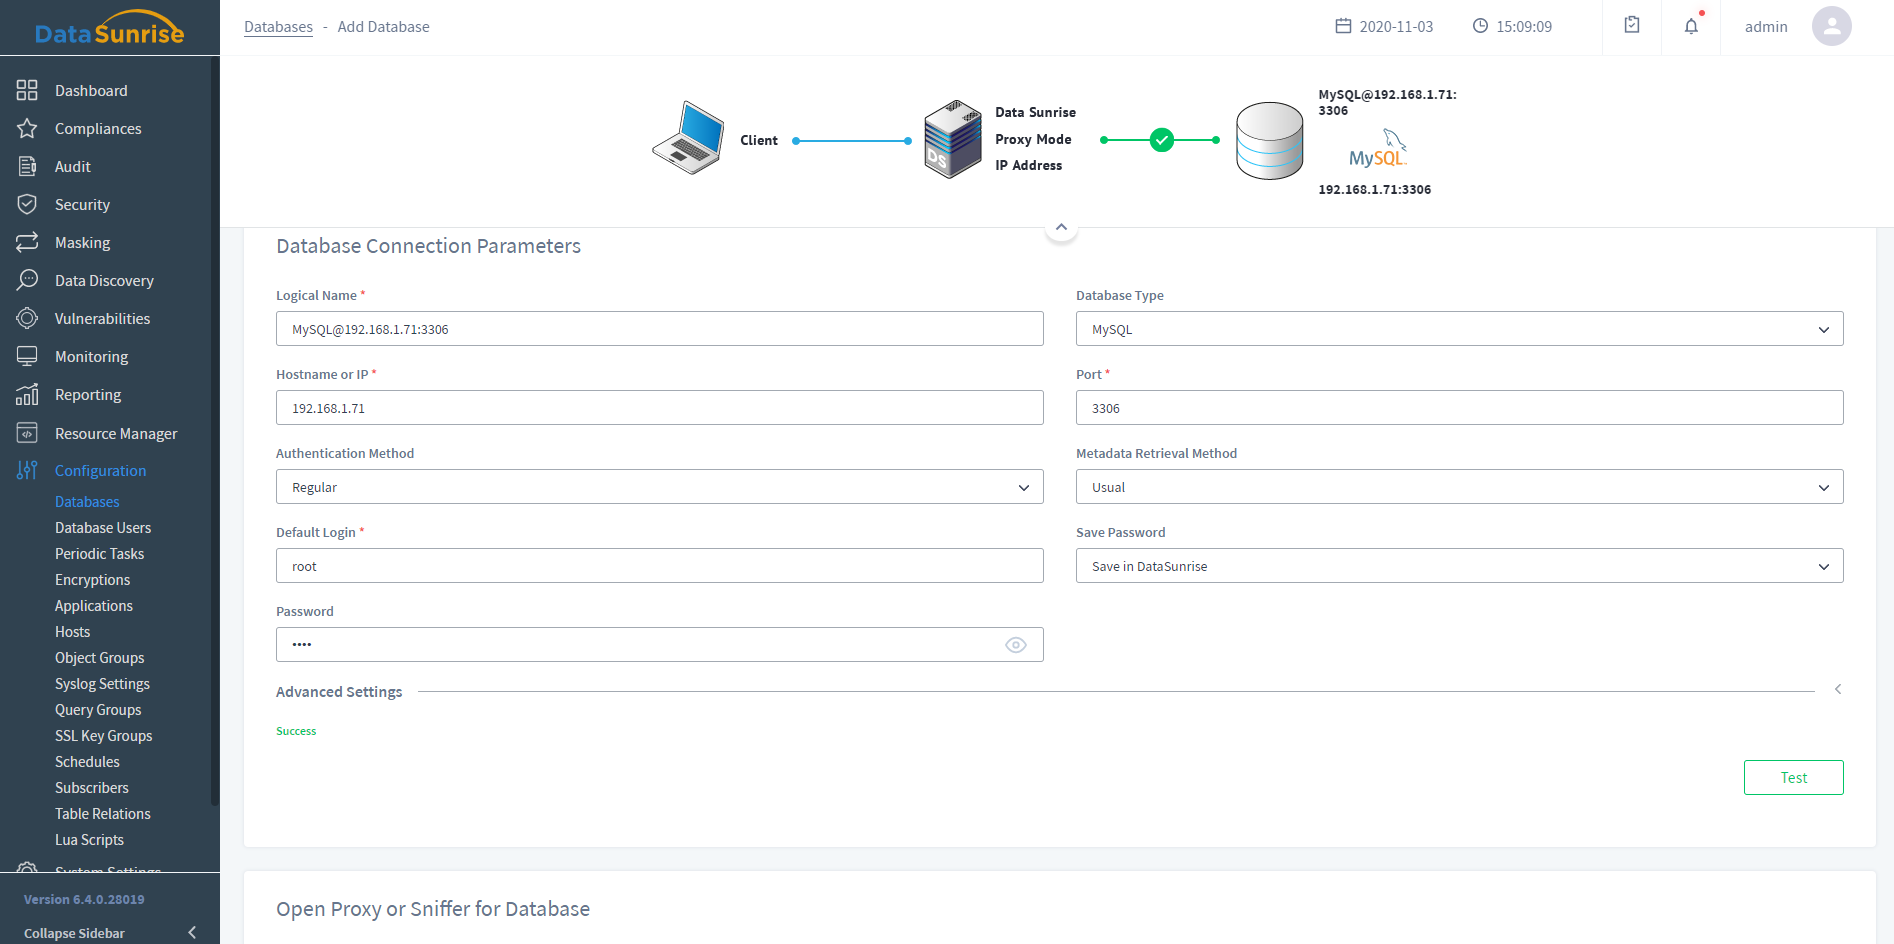Viewport: 1894px width, 944px height.
Task: Click the Hostname or IP field
Action: coord(659,408)
